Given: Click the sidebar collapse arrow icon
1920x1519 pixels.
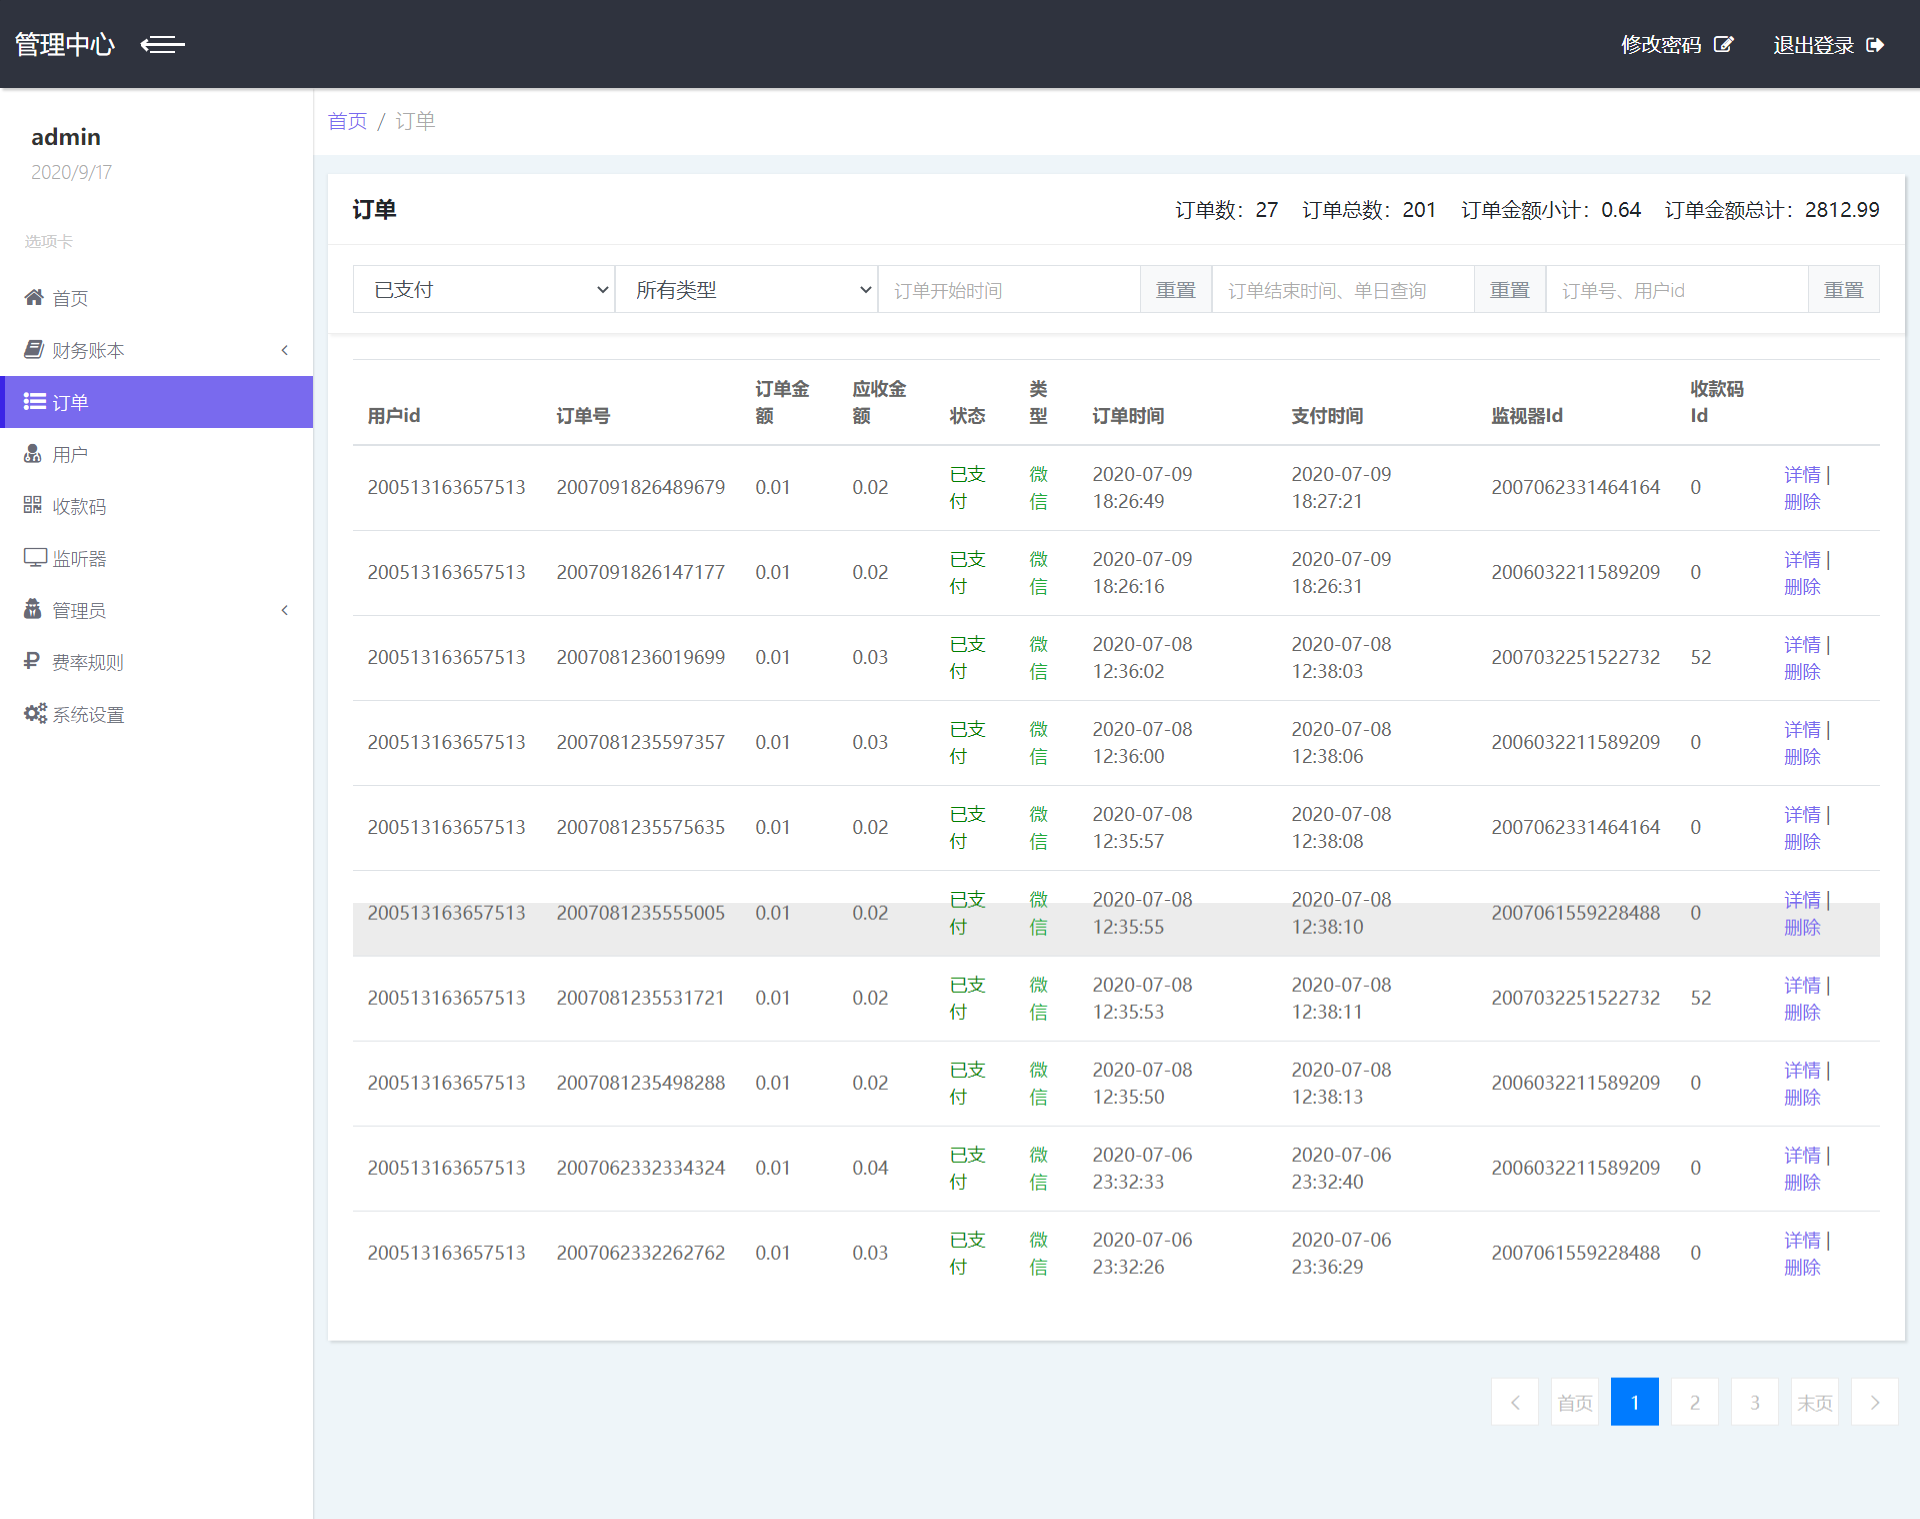Looking at the screenshot, I should click(x=162, y=44).
